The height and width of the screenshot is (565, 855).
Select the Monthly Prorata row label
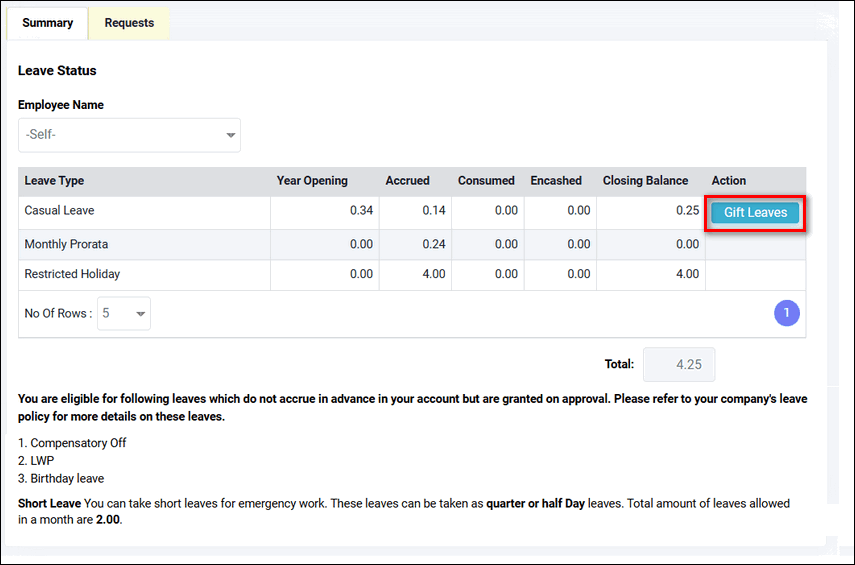66,244
